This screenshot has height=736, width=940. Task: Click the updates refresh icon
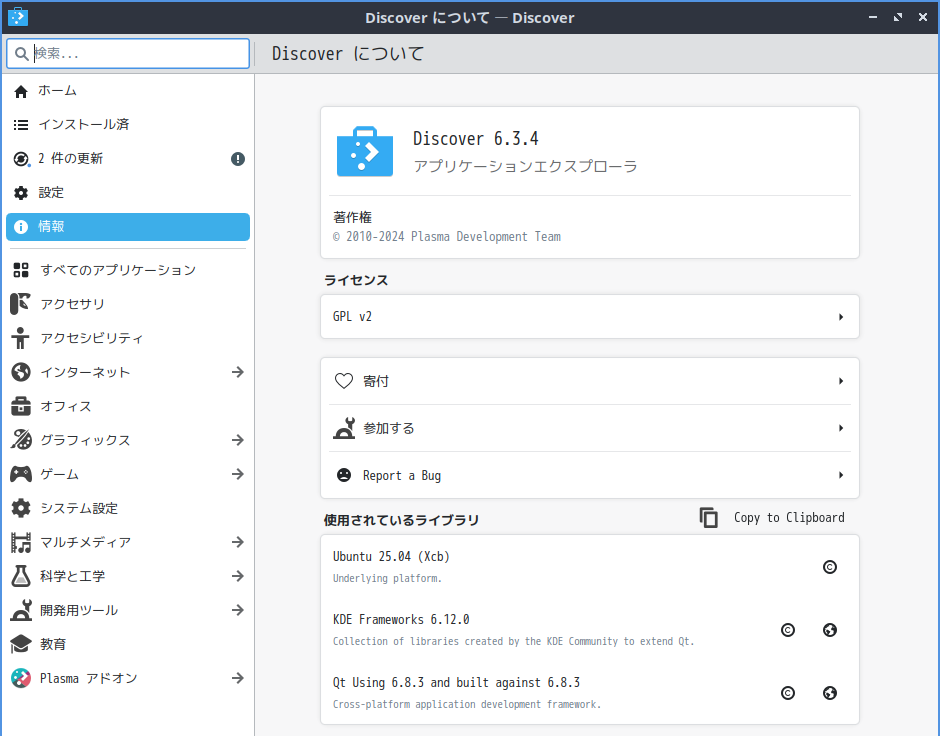pyautogui.click(x=21, y=159)
